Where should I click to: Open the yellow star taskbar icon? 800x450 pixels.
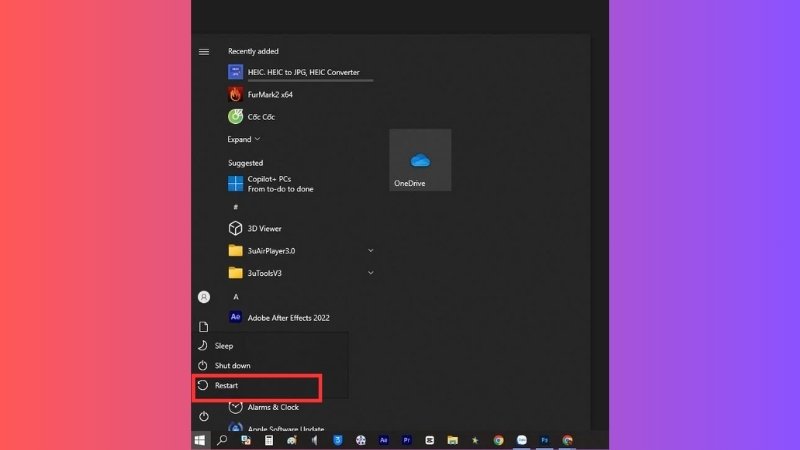476,440
